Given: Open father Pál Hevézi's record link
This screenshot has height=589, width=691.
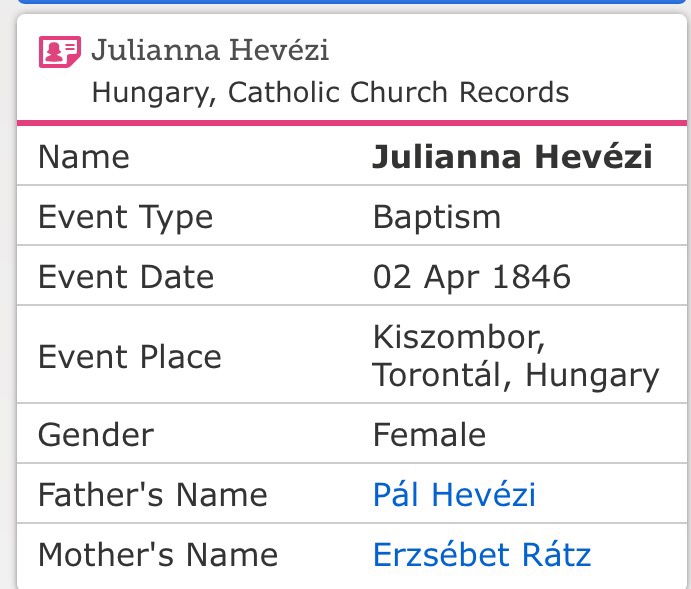Looking at the screenshot, I should [454, 495].
